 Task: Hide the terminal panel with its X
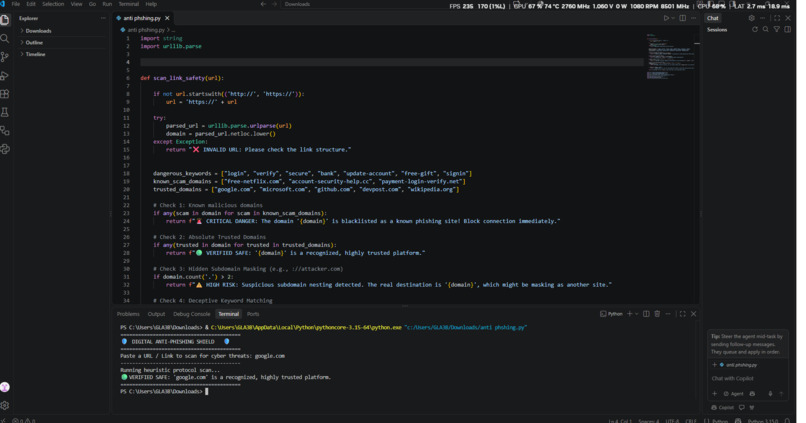(693, 314)
